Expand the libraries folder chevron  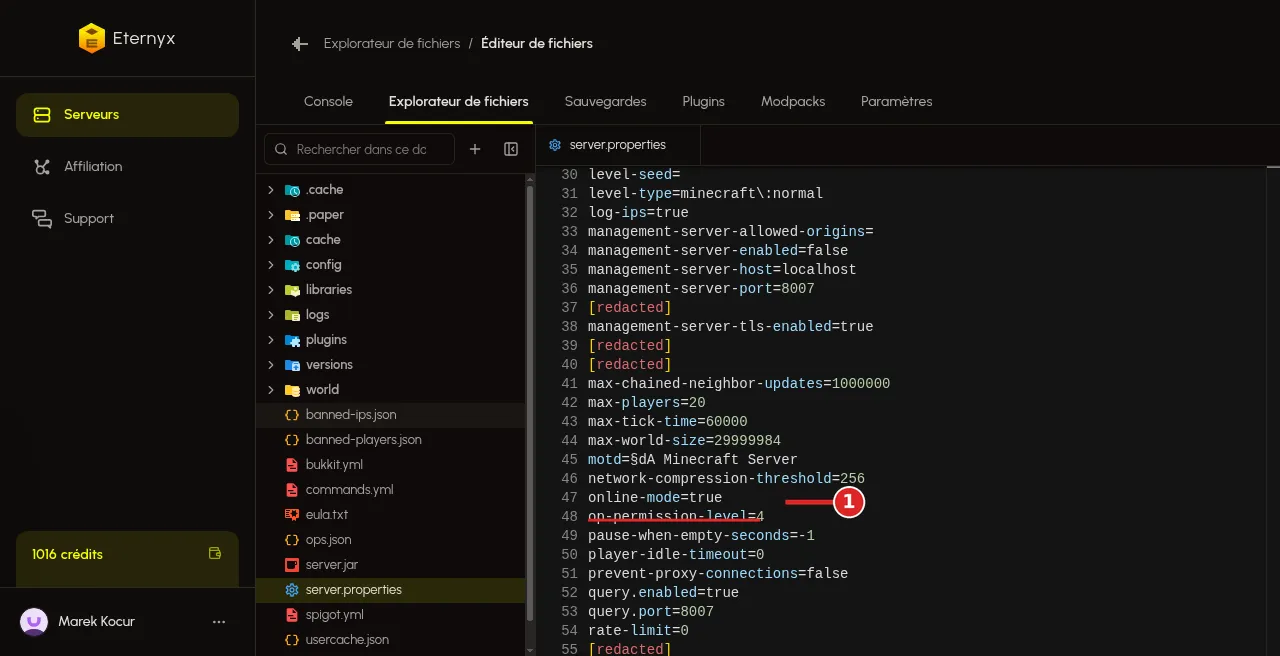(270, 290)
